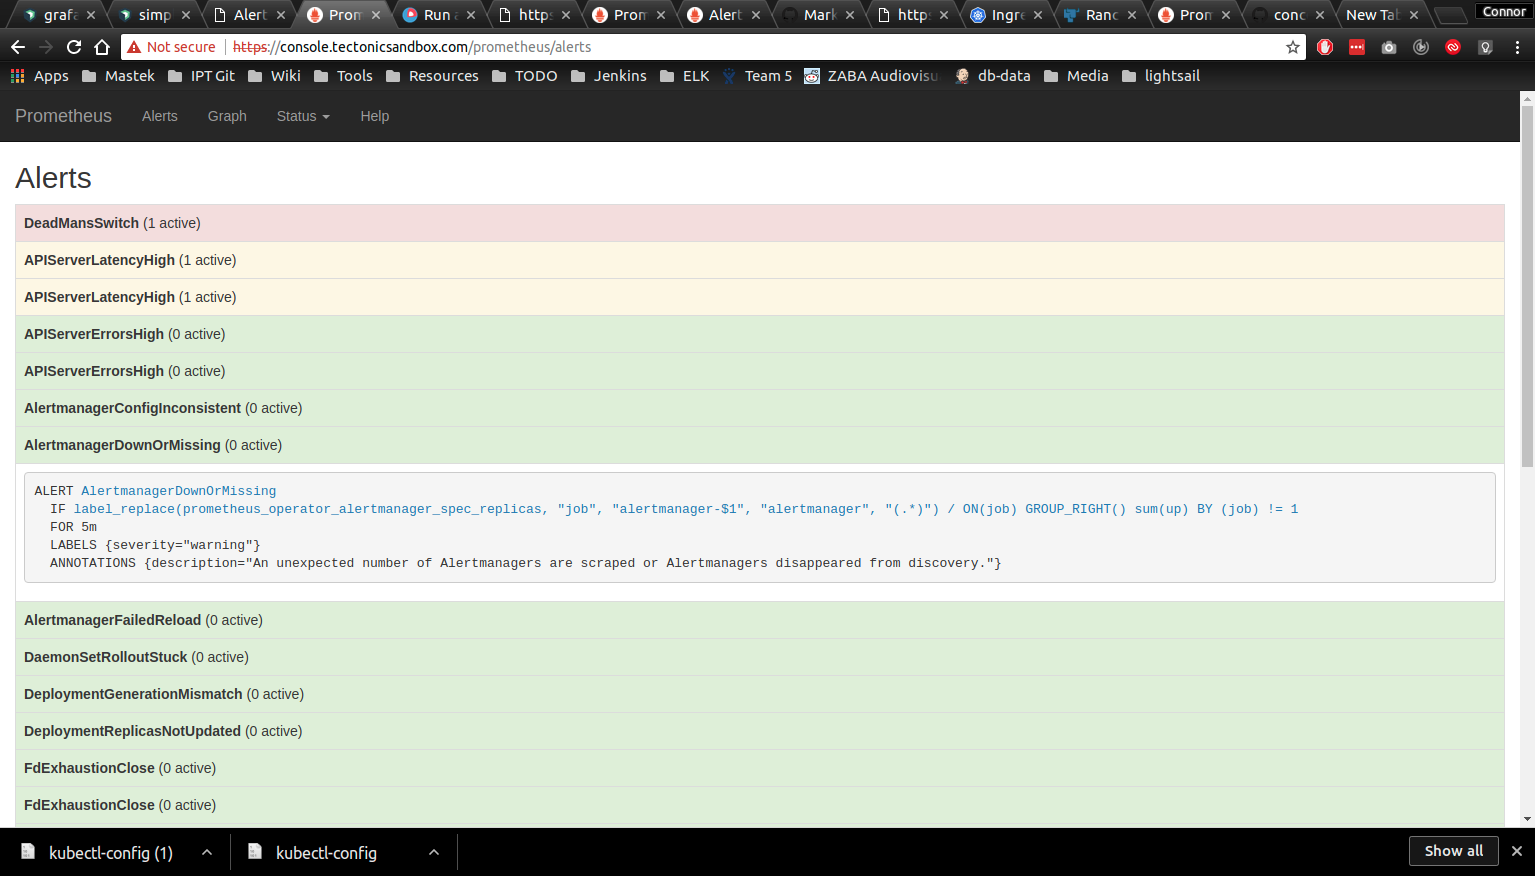
Task: Click the Connor profile button
Action: 1504,12
